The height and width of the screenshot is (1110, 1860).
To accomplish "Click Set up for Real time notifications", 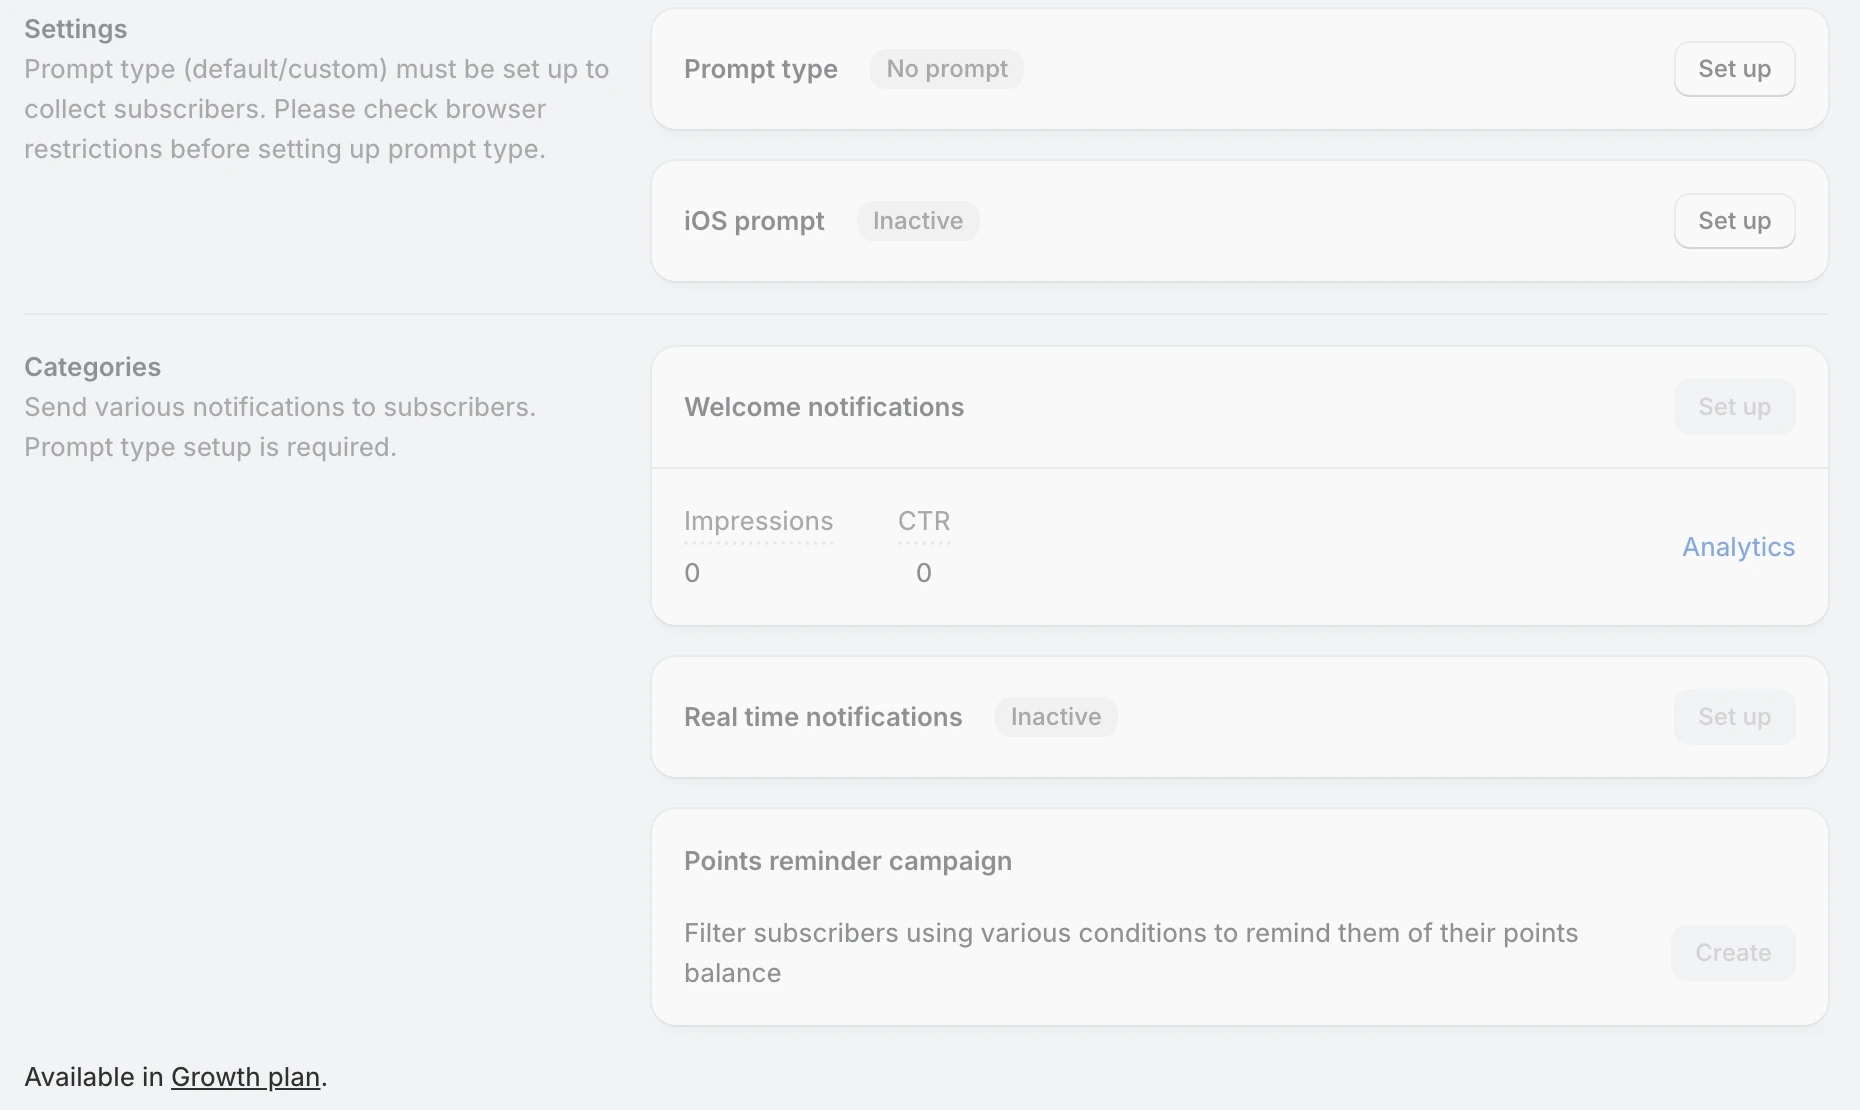I will pos(1734,717).
